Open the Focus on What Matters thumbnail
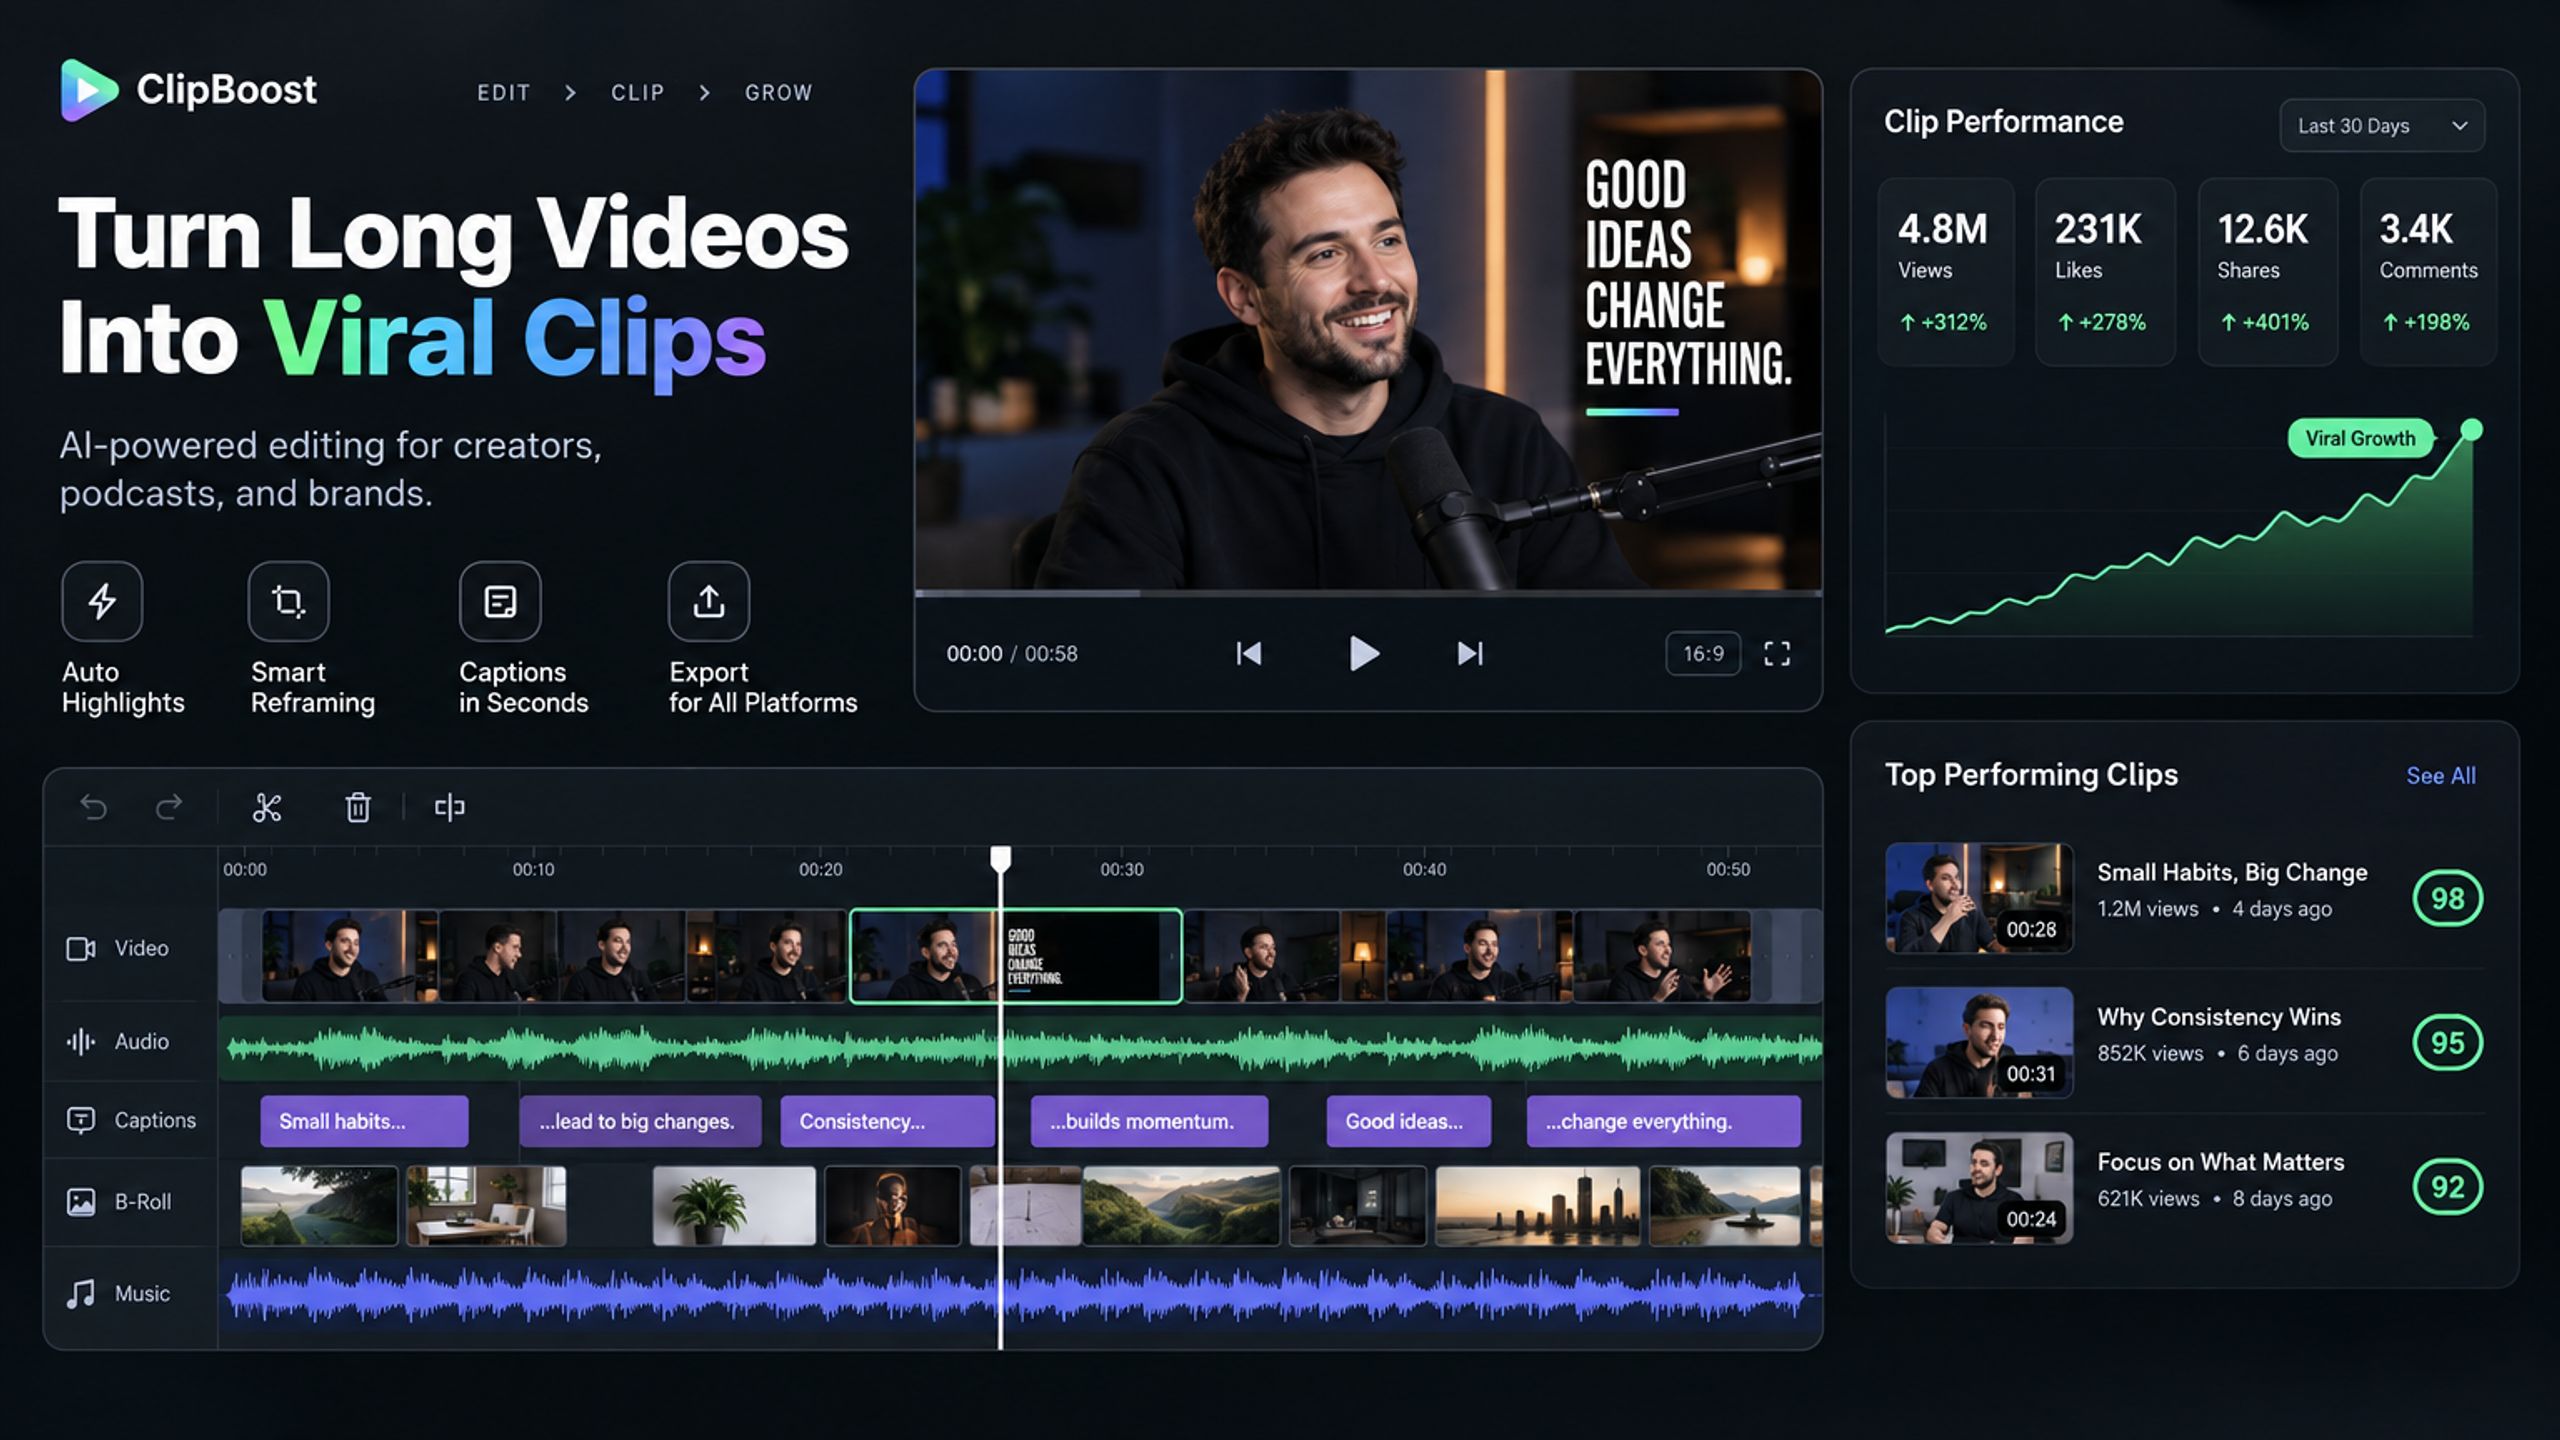 pos(1979,1188)
